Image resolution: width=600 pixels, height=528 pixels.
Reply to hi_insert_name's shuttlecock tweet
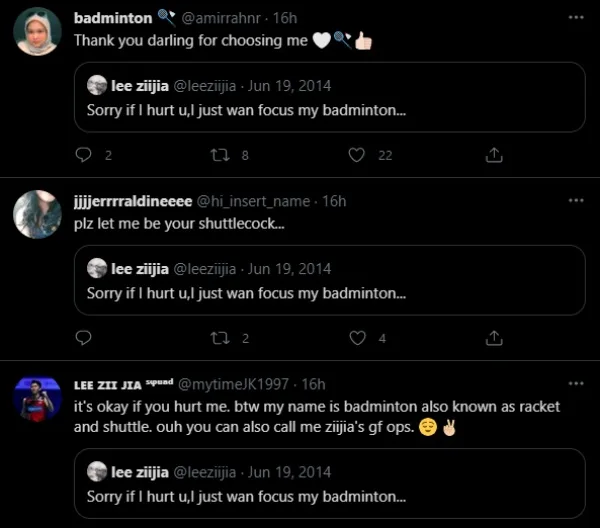click(84, 338)
